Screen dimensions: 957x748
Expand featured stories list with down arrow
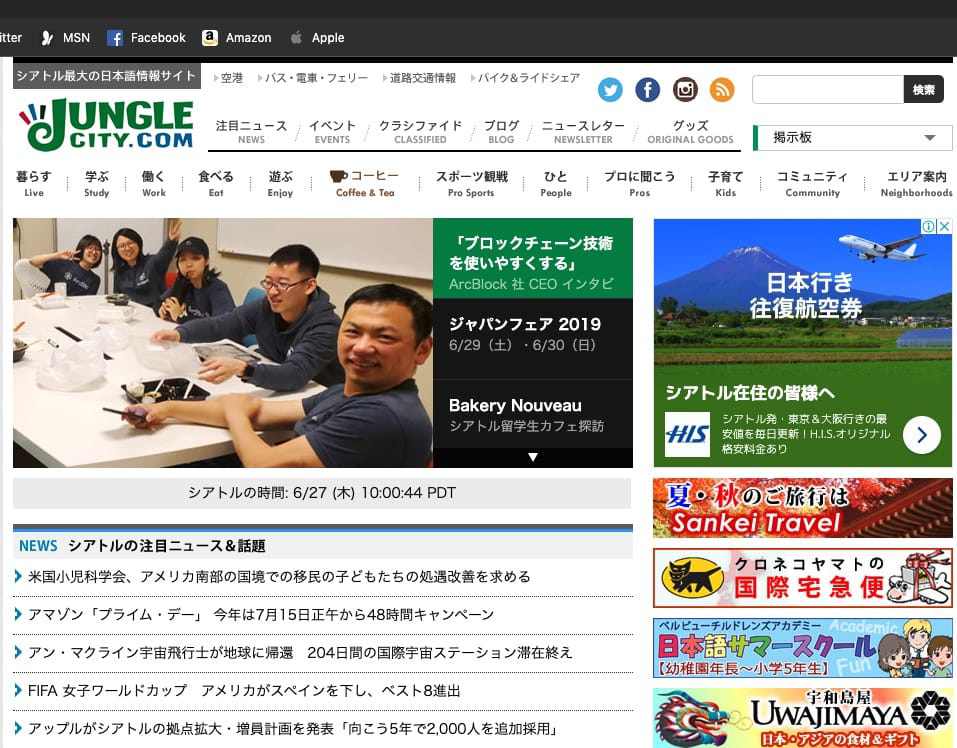point(533,457)
